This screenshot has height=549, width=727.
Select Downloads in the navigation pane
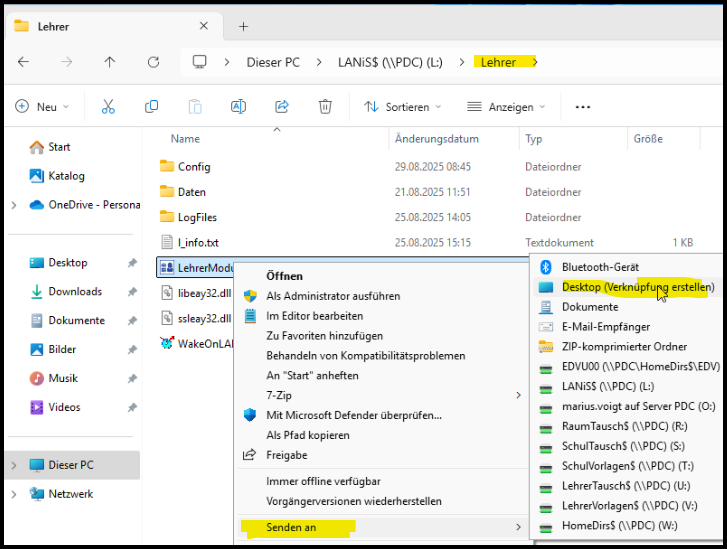coord(75,292)
